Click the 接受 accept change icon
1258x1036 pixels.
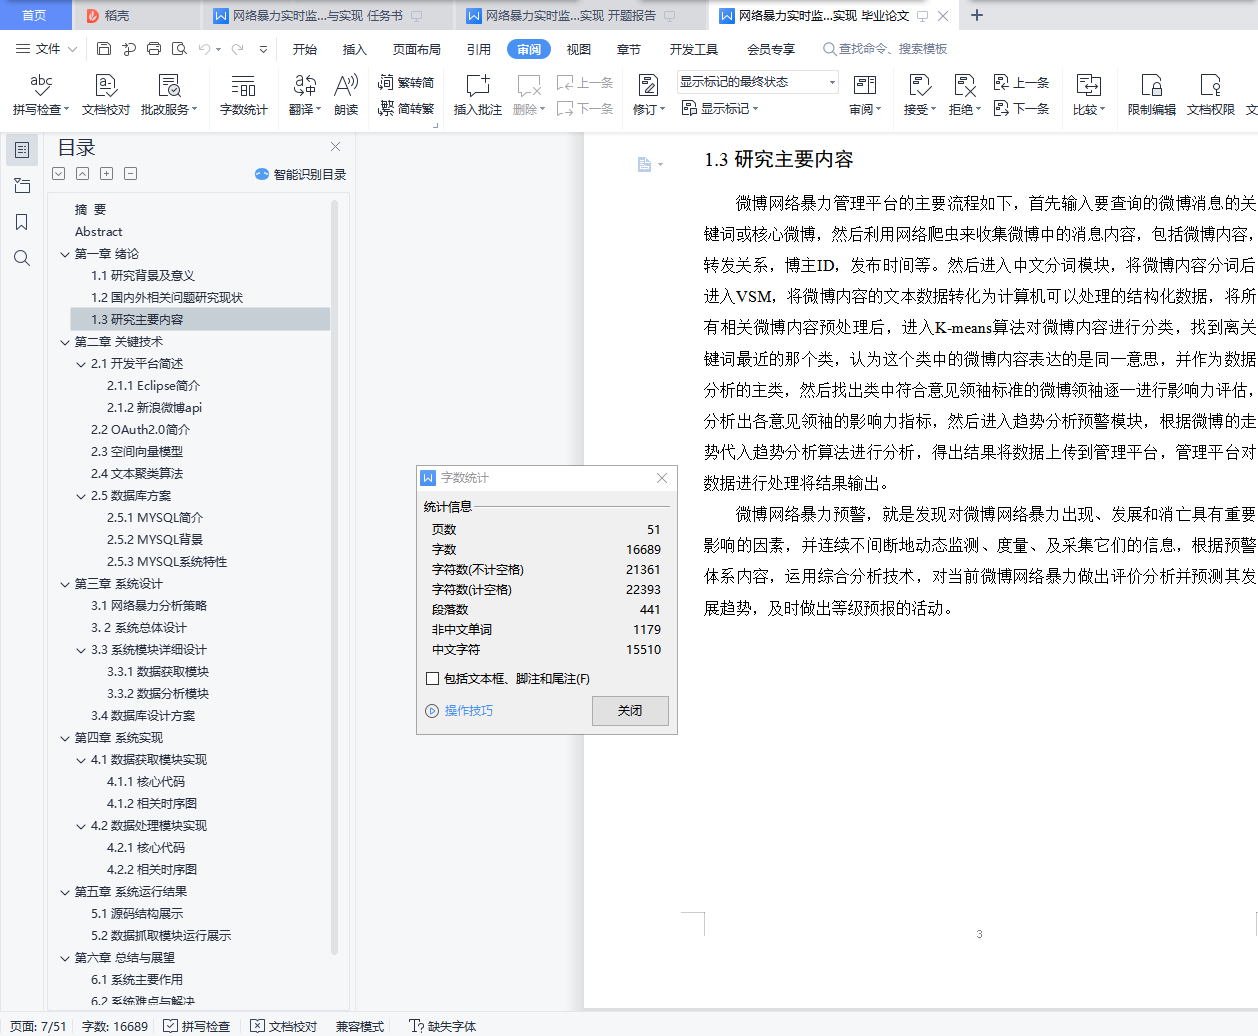[919, 95]
